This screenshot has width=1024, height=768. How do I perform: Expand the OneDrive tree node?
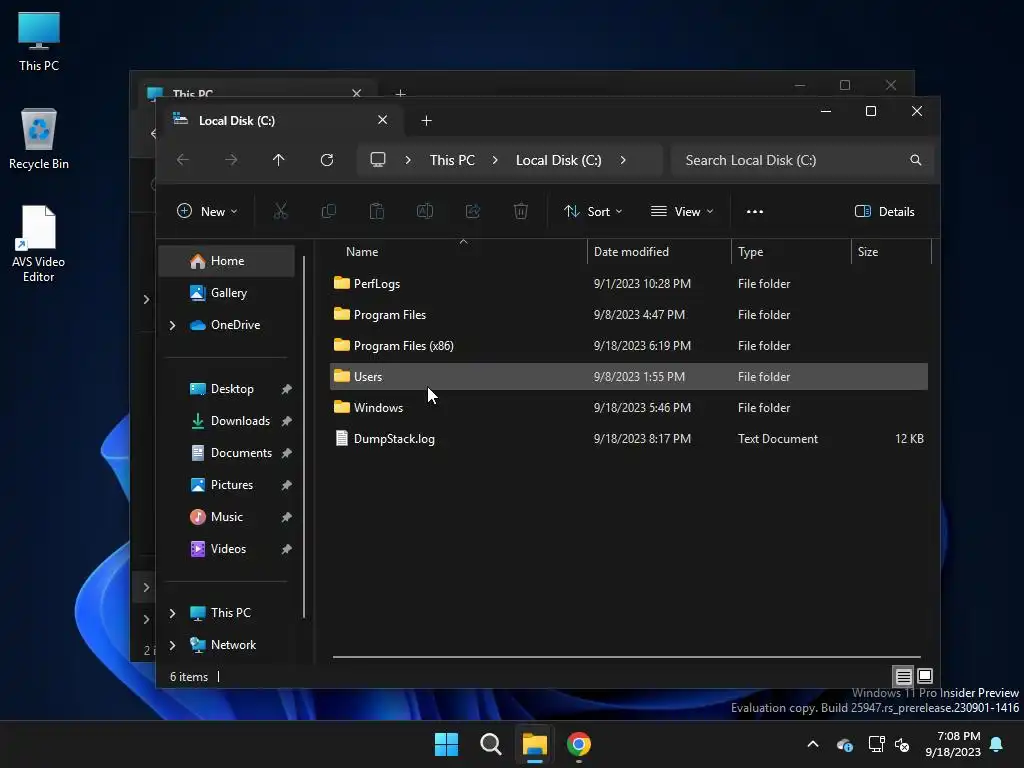click(x=172, y=325)
